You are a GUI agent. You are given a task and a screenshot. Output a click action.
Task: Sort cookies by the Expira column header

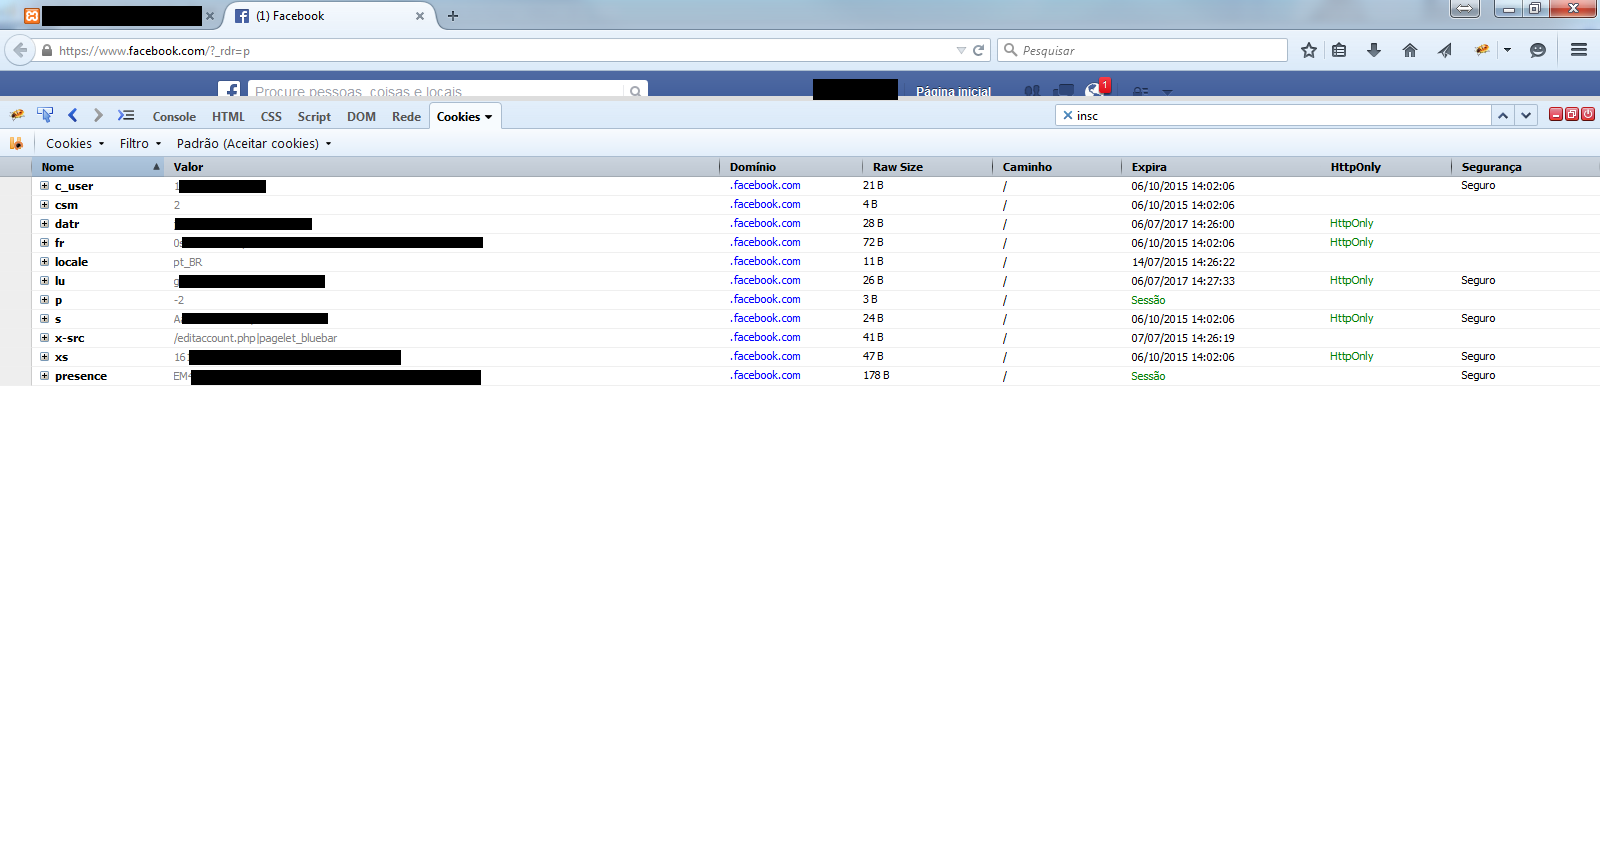1220,167
